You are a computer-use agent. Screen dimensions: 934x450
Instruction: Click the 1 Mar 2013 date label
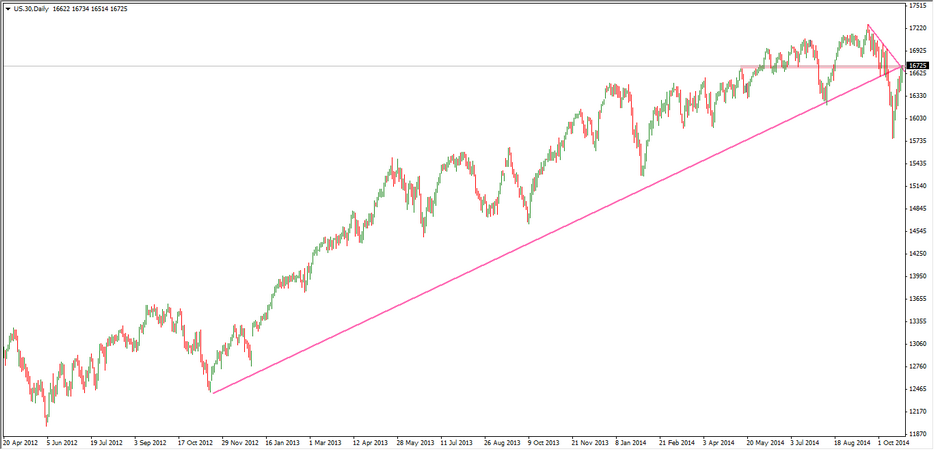pos(325,440)
